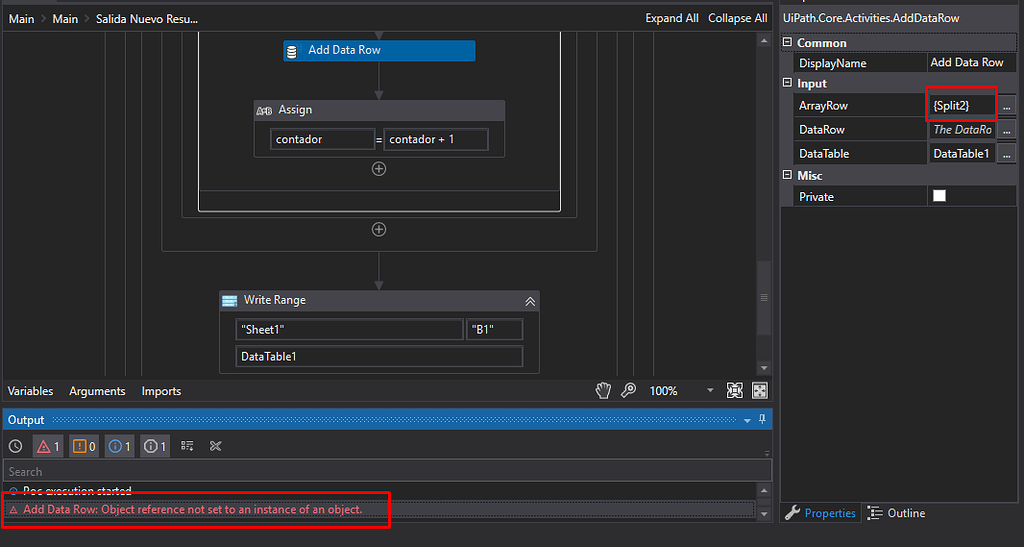Click the Output panel title

click(x=26, y=420)
